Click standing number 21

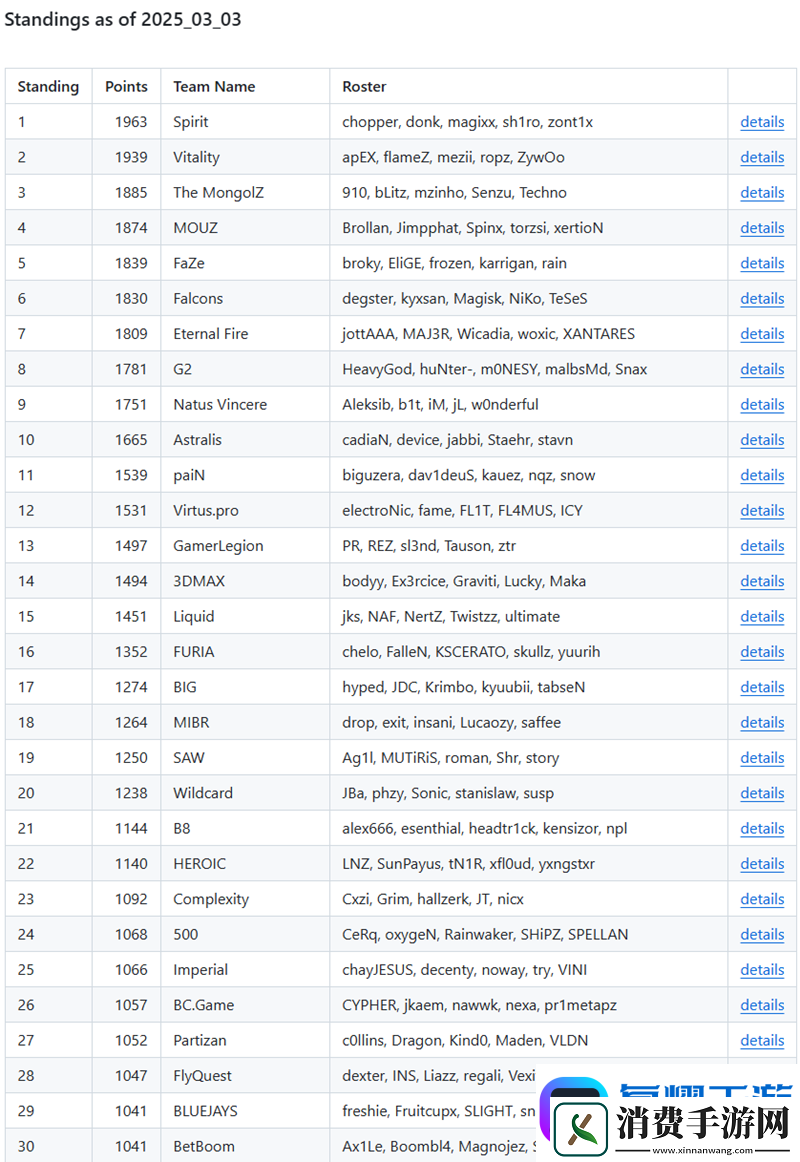[26, 829]
